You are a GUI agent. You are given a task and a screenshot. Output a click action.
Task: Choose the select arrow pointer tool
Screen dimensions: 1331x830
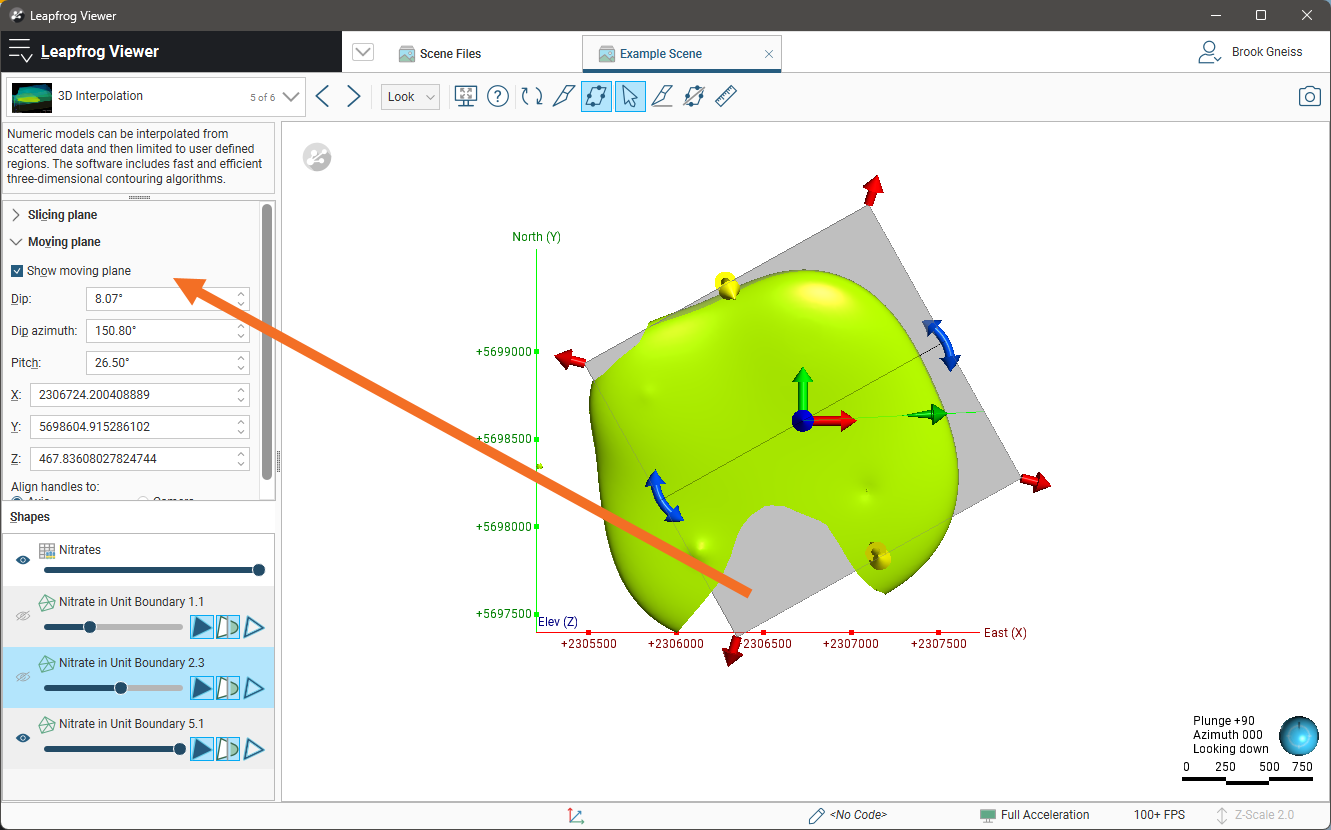630,96
